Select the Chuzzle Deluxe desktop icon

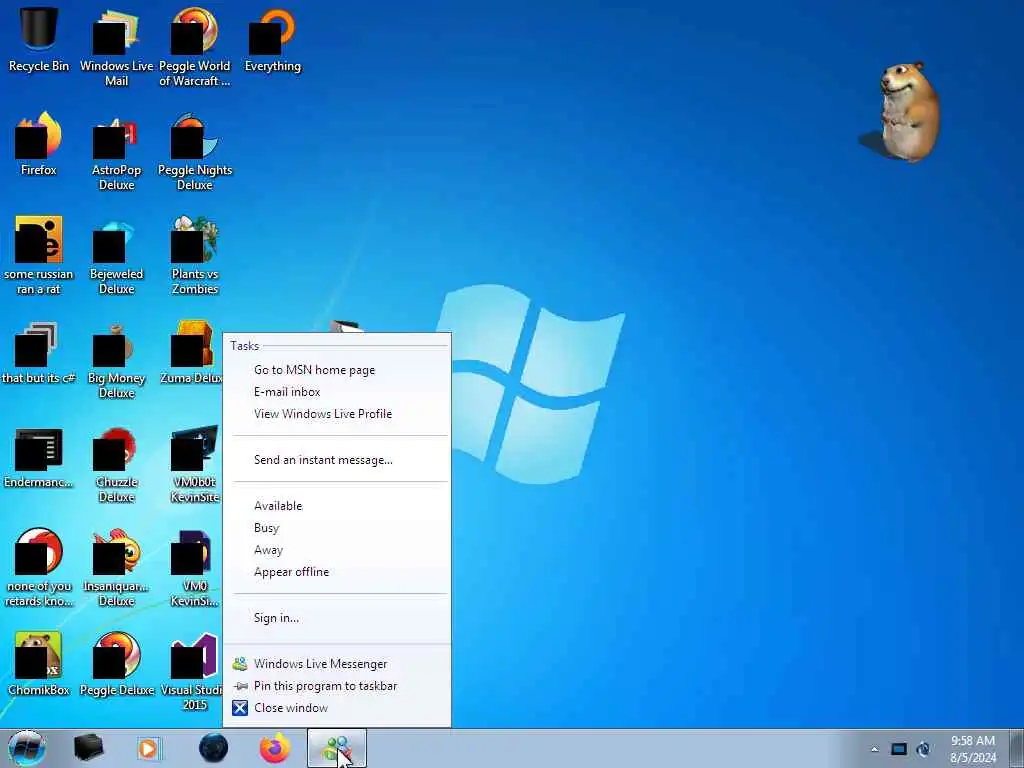point(116,464)
